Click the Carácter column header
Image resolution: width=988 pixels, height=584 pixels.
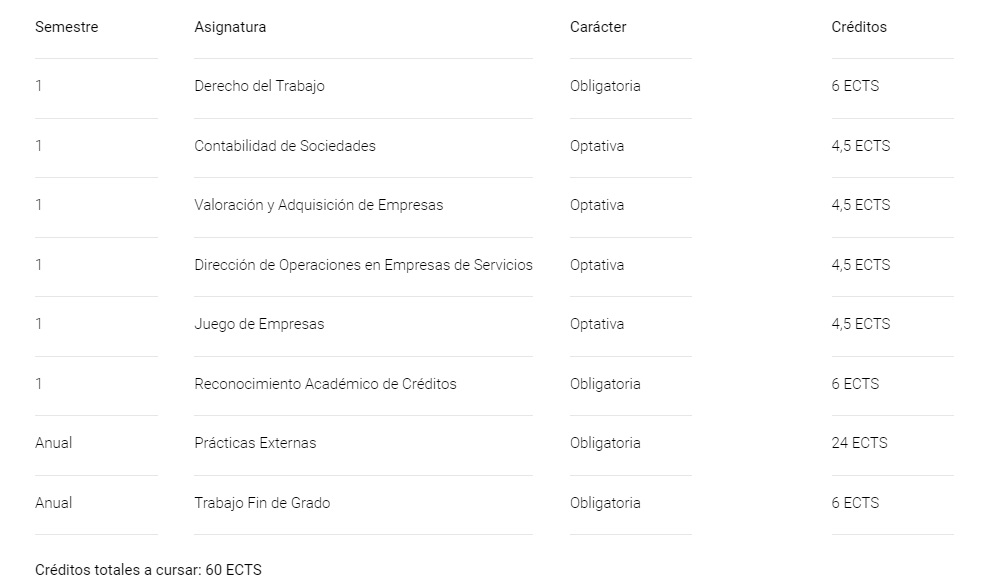(x=598, y=27)
